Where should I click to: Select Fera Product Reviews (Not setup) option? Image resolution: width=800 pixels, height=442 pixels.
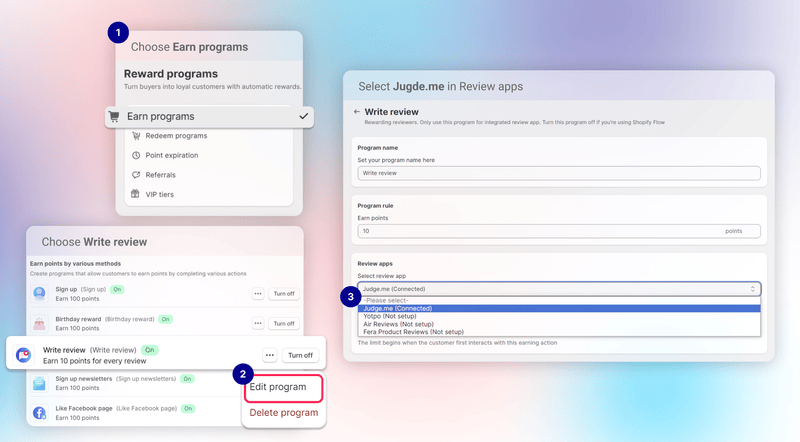click(x=559, y=332)
